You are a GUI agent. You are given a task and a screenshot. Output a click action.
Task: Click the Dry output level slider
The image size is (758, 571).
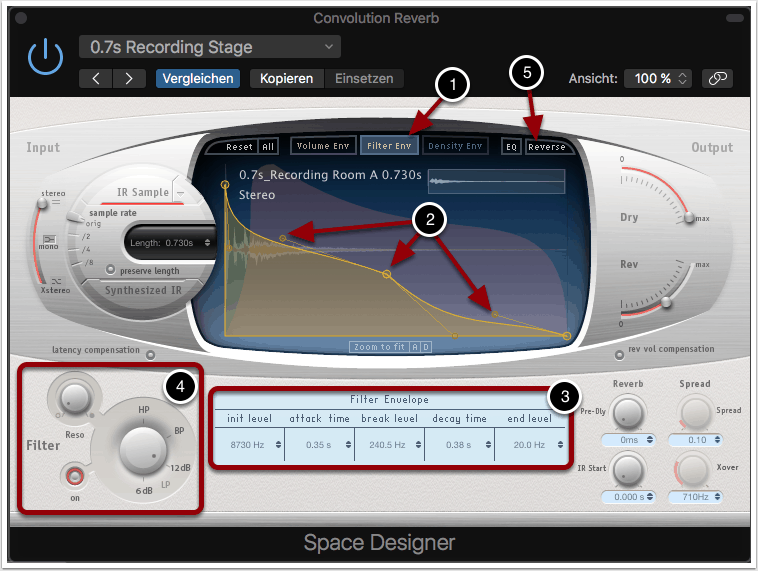(688, 218)
